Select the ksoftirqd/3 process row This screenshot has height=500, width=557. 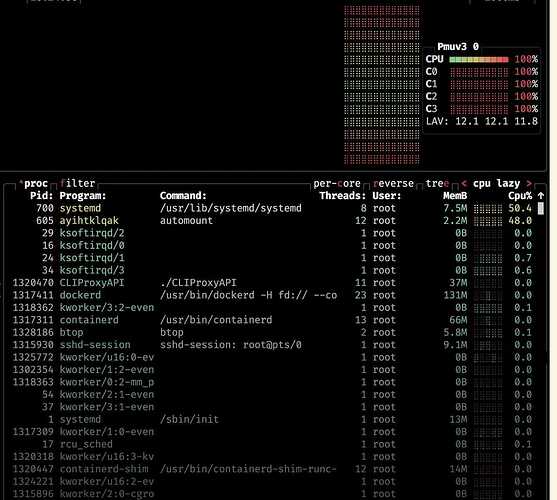click(272, 270)
